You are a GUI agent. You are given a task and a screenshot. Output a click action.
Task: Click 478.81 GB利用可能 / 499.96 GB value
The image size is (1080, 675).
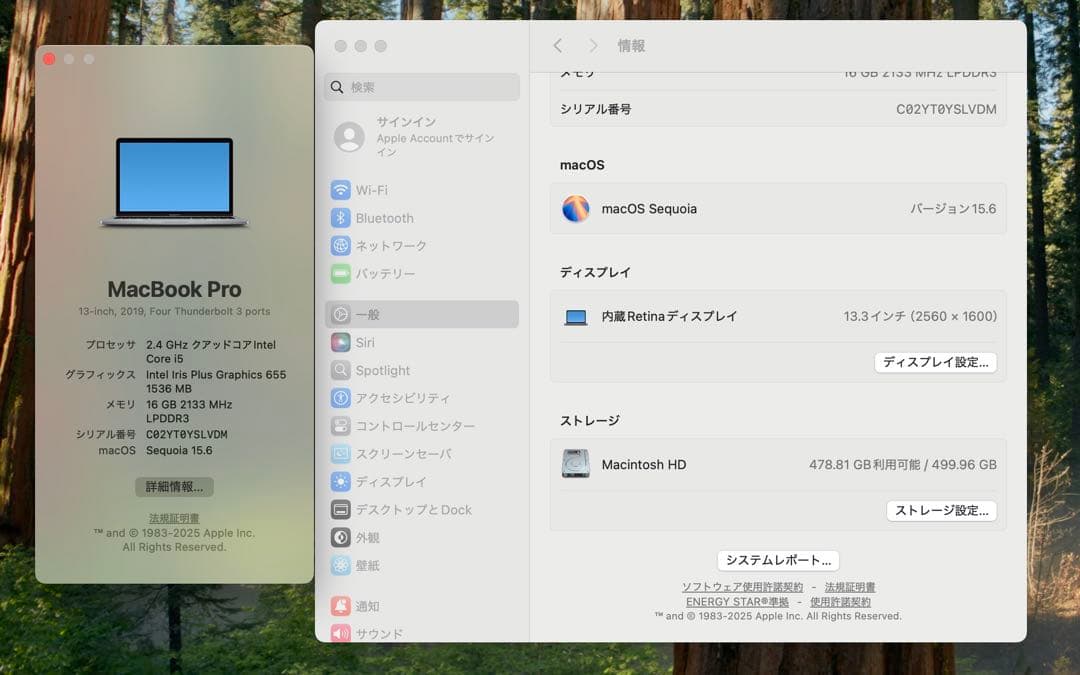tap(902, 465)
